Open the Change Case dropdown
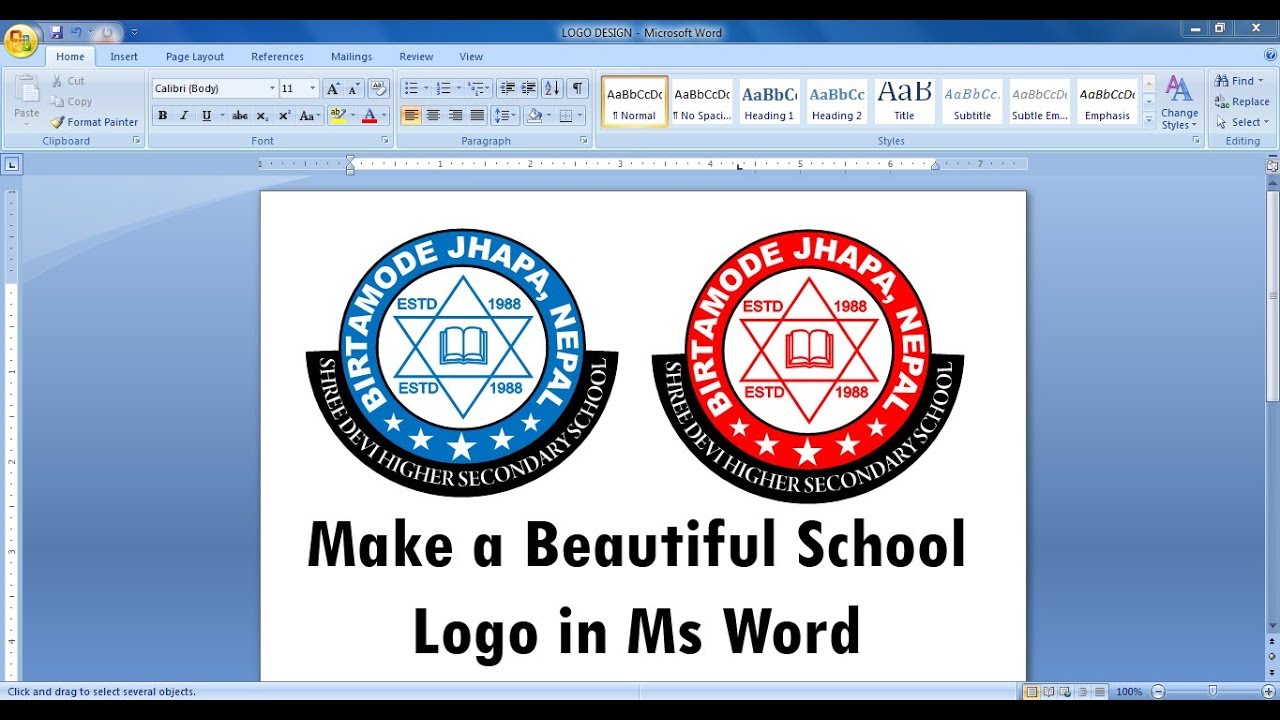 coord(310,116)
